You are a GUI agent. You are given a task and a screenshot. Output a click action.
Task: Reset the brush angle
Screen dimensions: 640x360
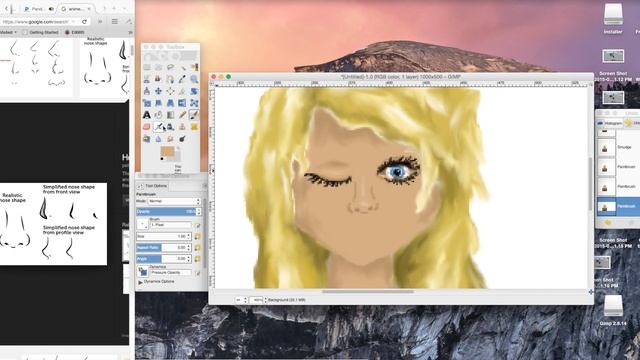[198, 259]
